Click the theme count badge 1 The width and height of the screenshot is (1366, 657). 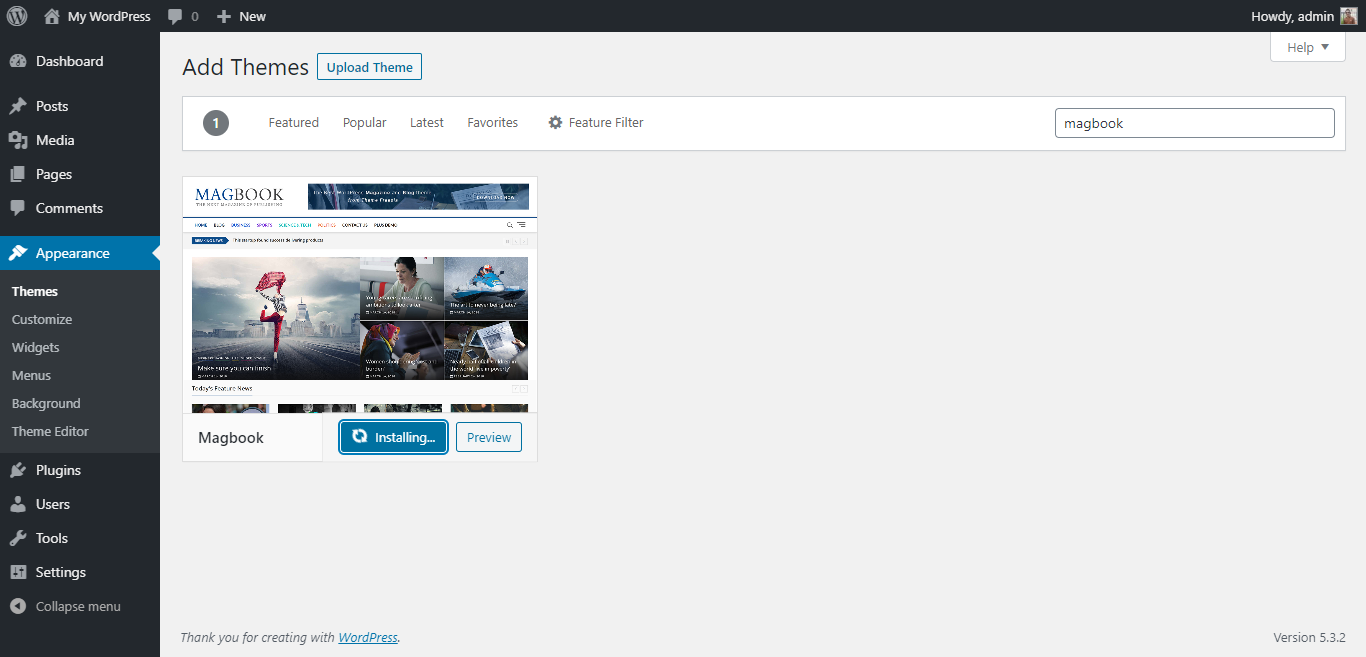tap(216, 123)
